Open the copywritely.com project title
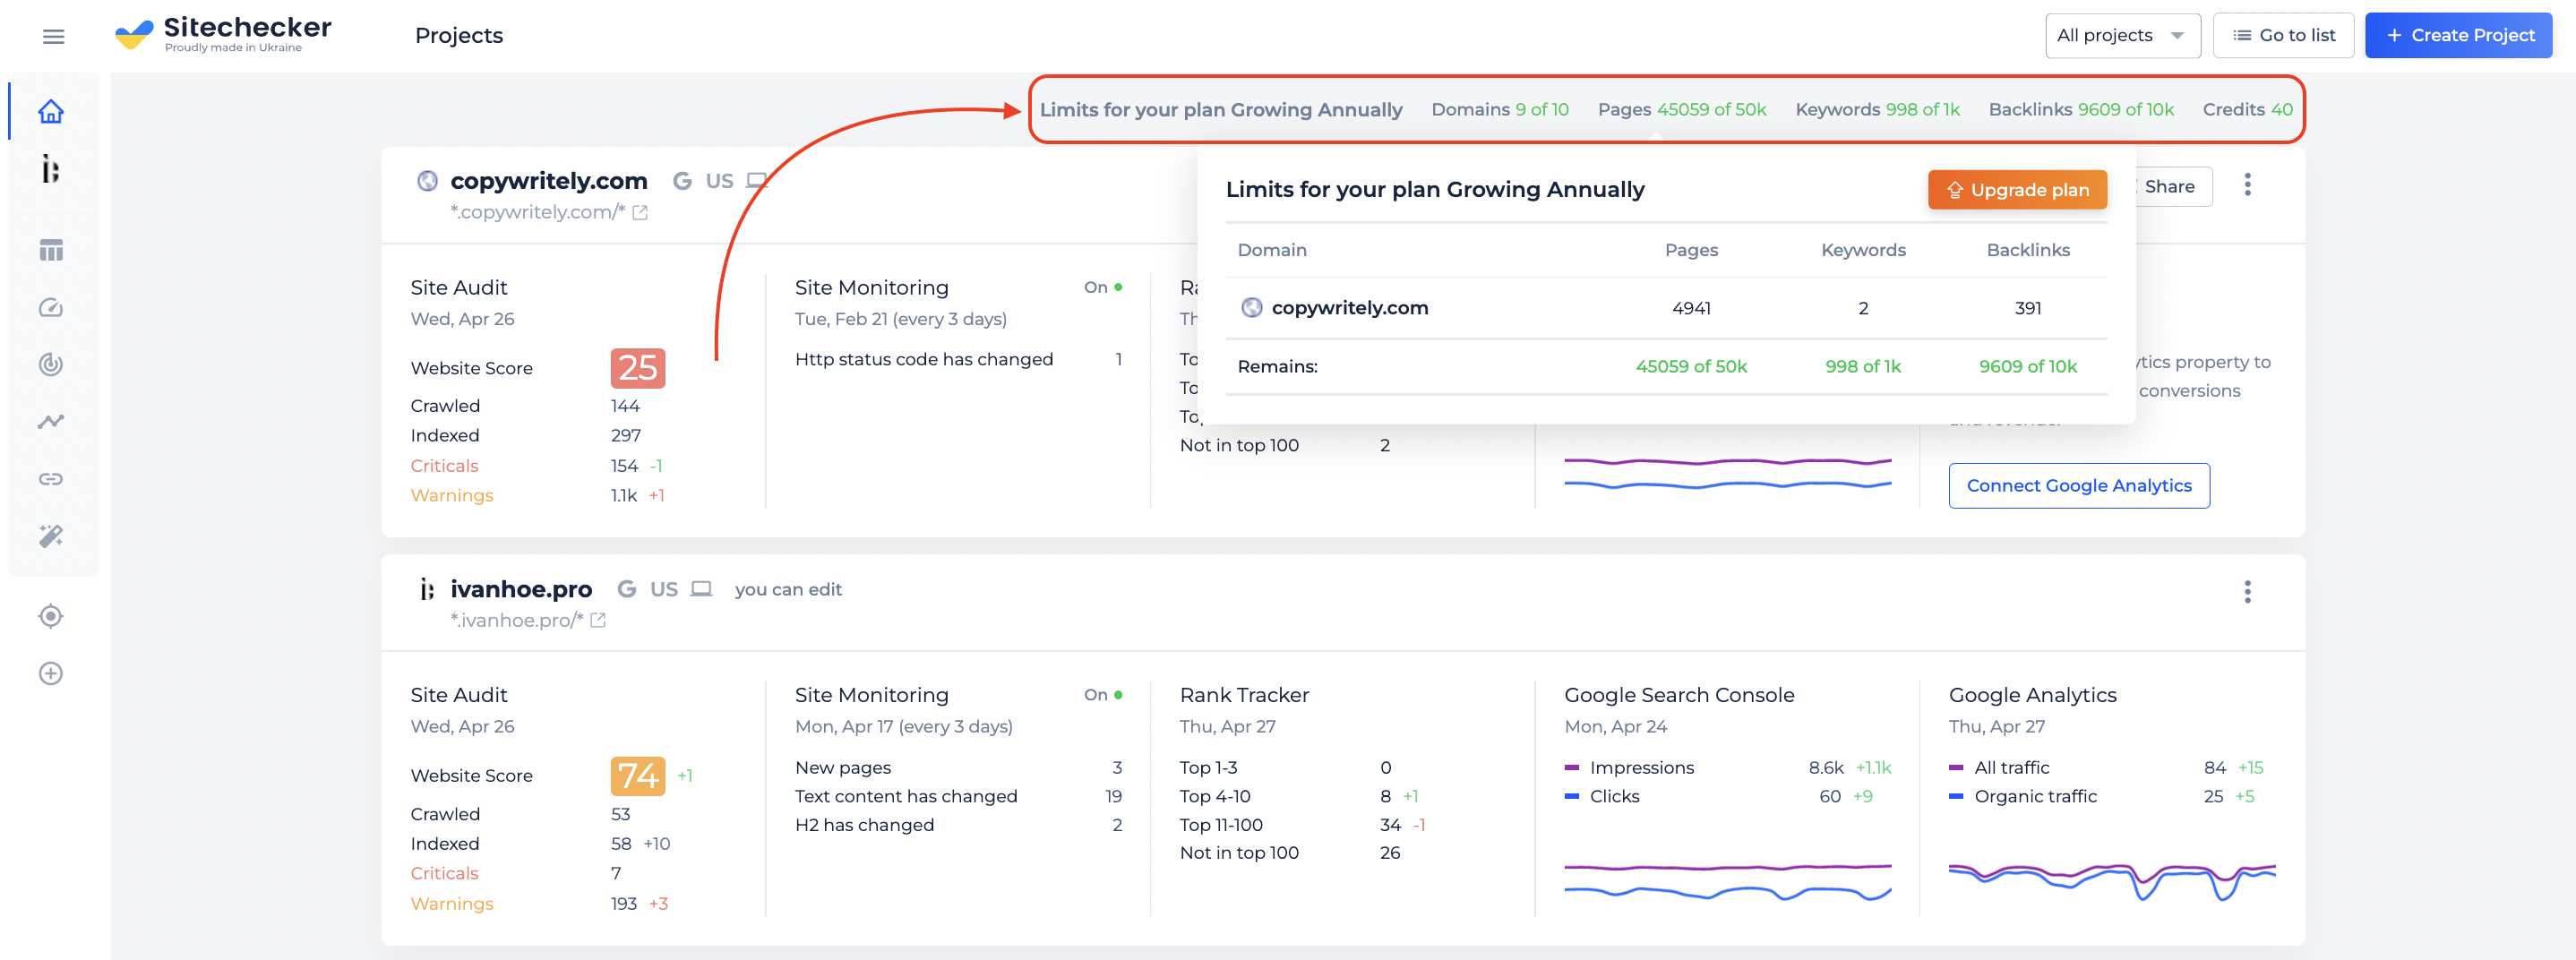The width and height of the screenshot is (2576, 960). coord(549,181)
